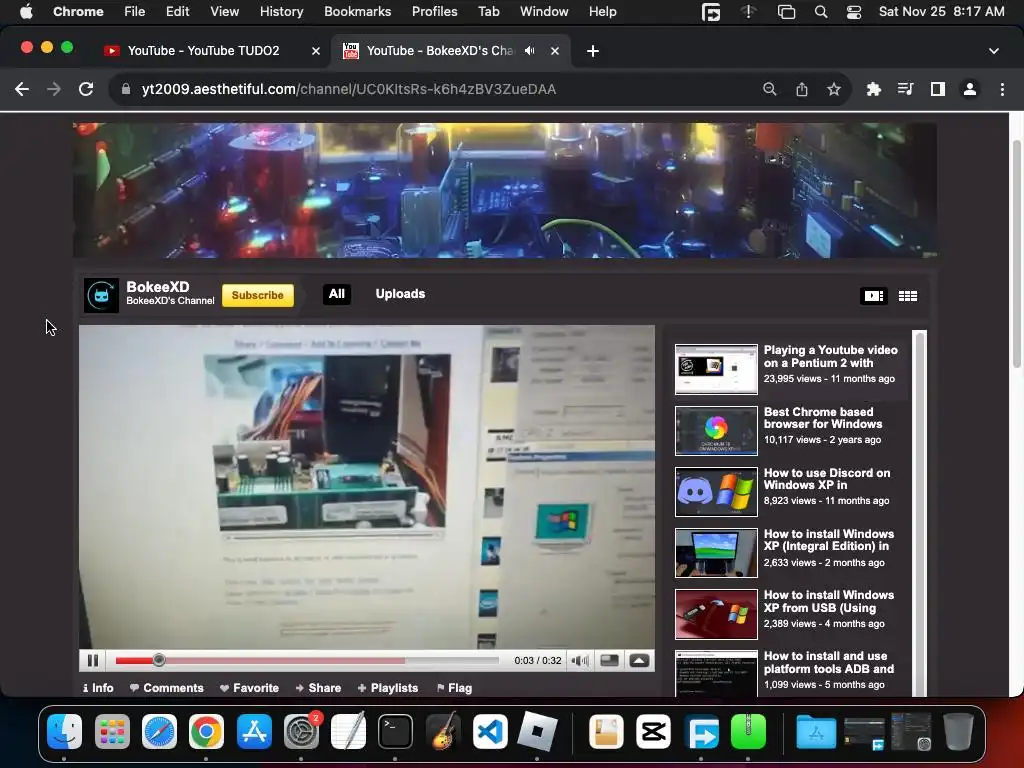Open App Store from the Dock
The width and height of the screenshot is (1024, 768).
[x=253, y=731]
